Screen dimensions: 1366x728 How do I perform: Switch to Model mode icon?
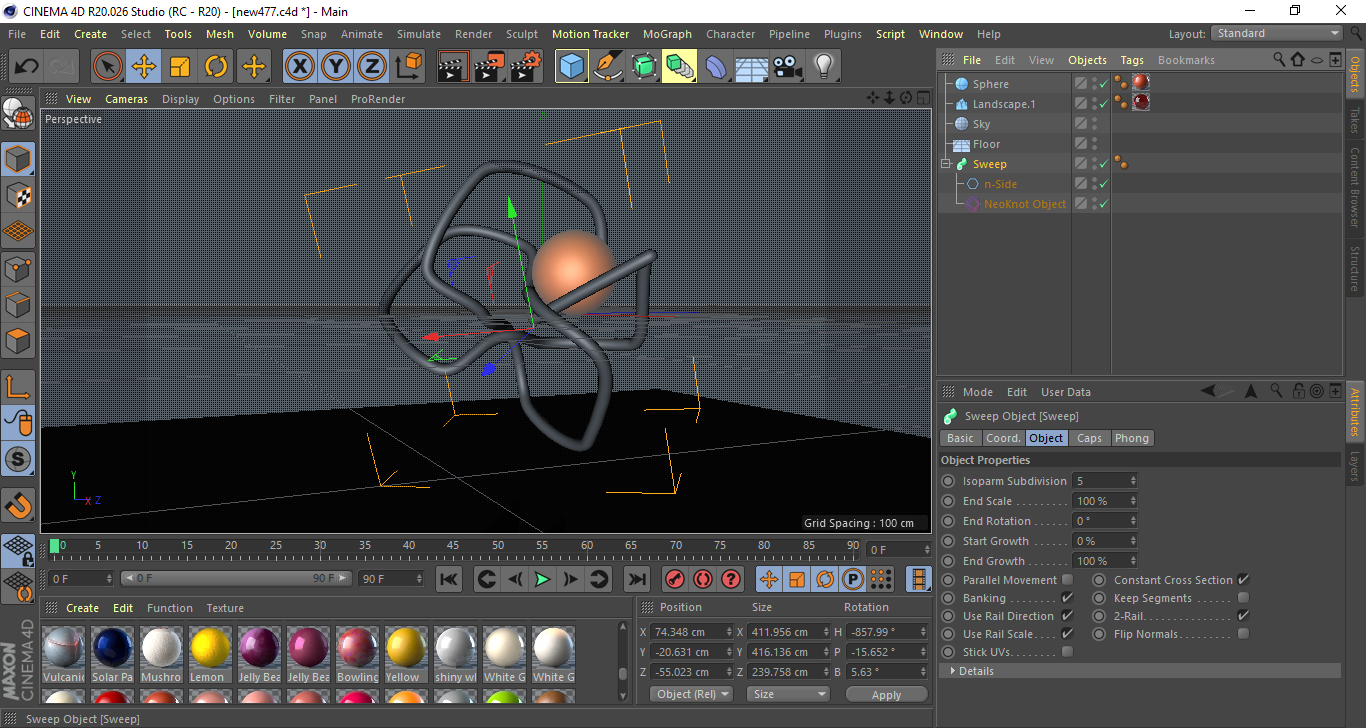point(19,159)
